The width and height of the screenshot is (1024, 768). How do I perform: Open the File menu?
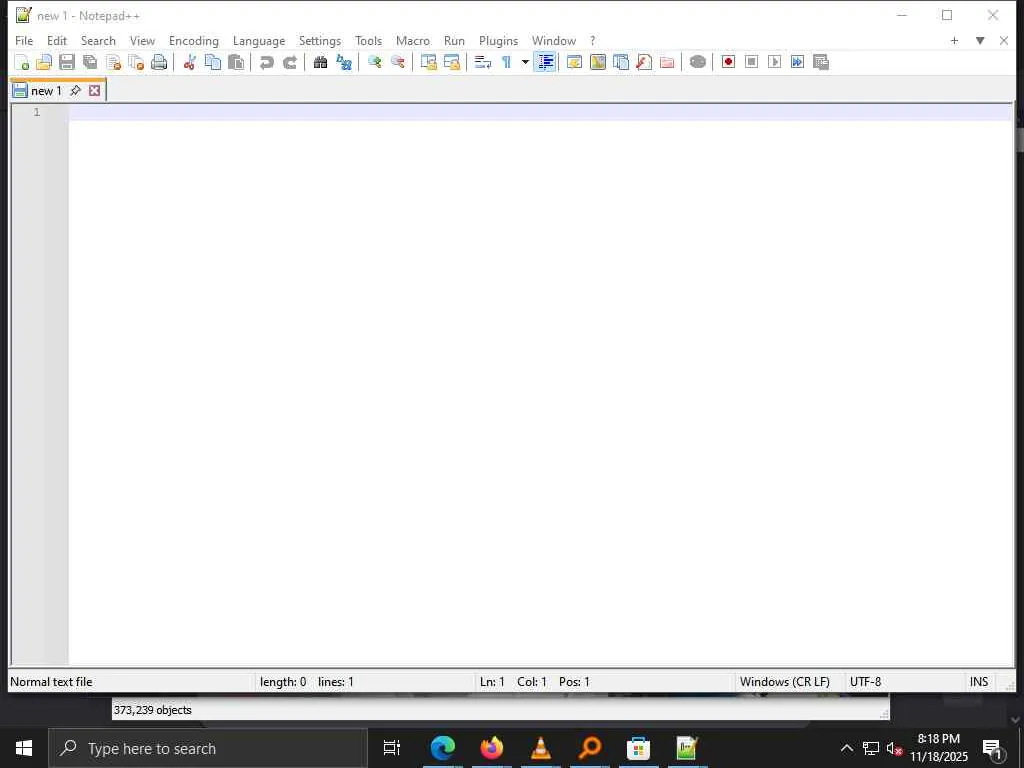coord(24,40)
